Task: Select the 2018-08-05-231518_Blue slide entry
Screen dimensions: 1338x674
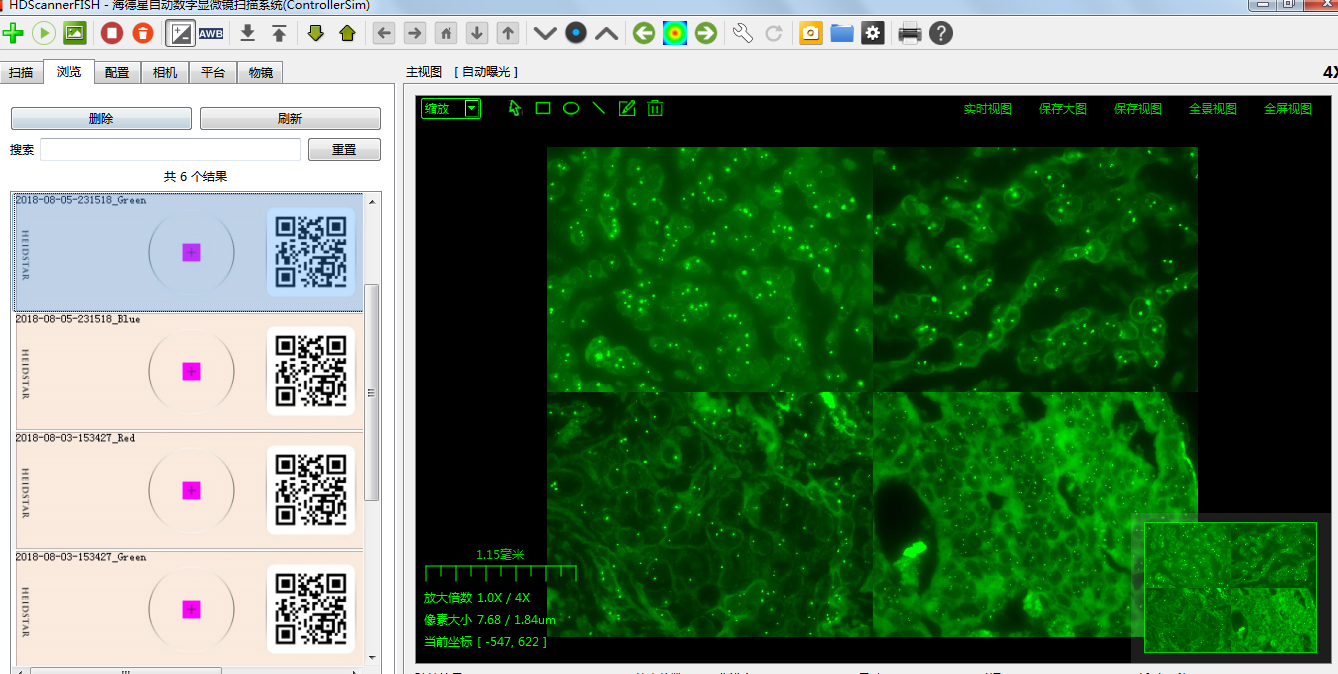Action: (x=188, y=370)
